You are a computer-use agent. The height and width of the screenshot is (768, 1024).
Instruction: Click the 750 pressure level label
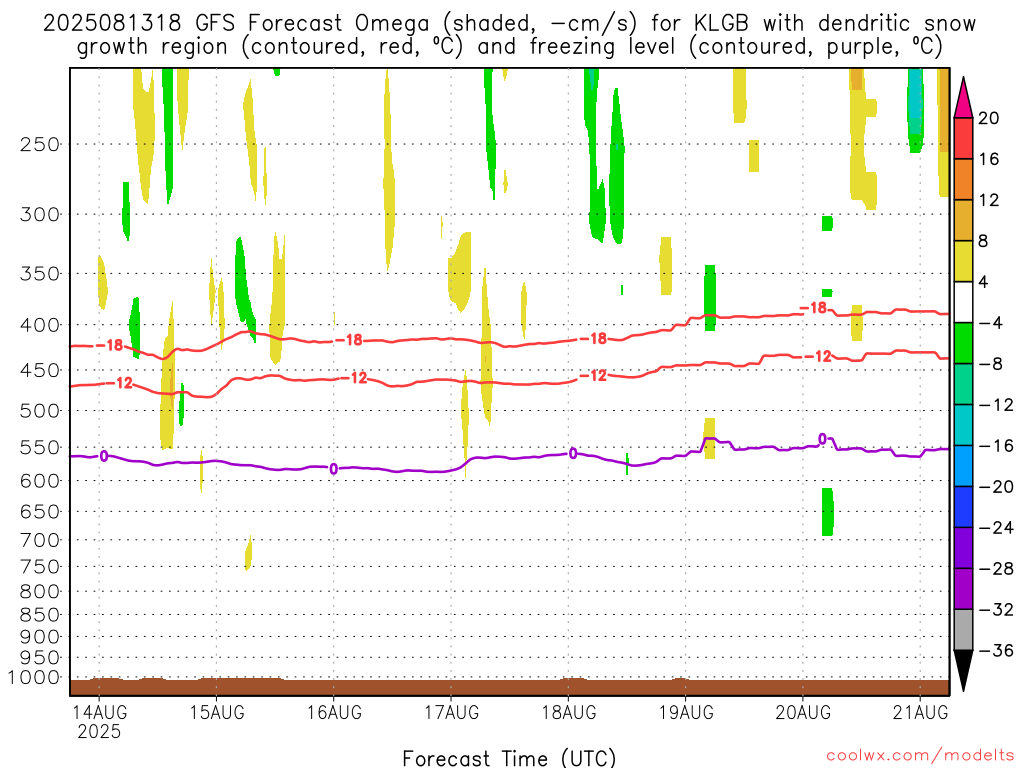40,567
